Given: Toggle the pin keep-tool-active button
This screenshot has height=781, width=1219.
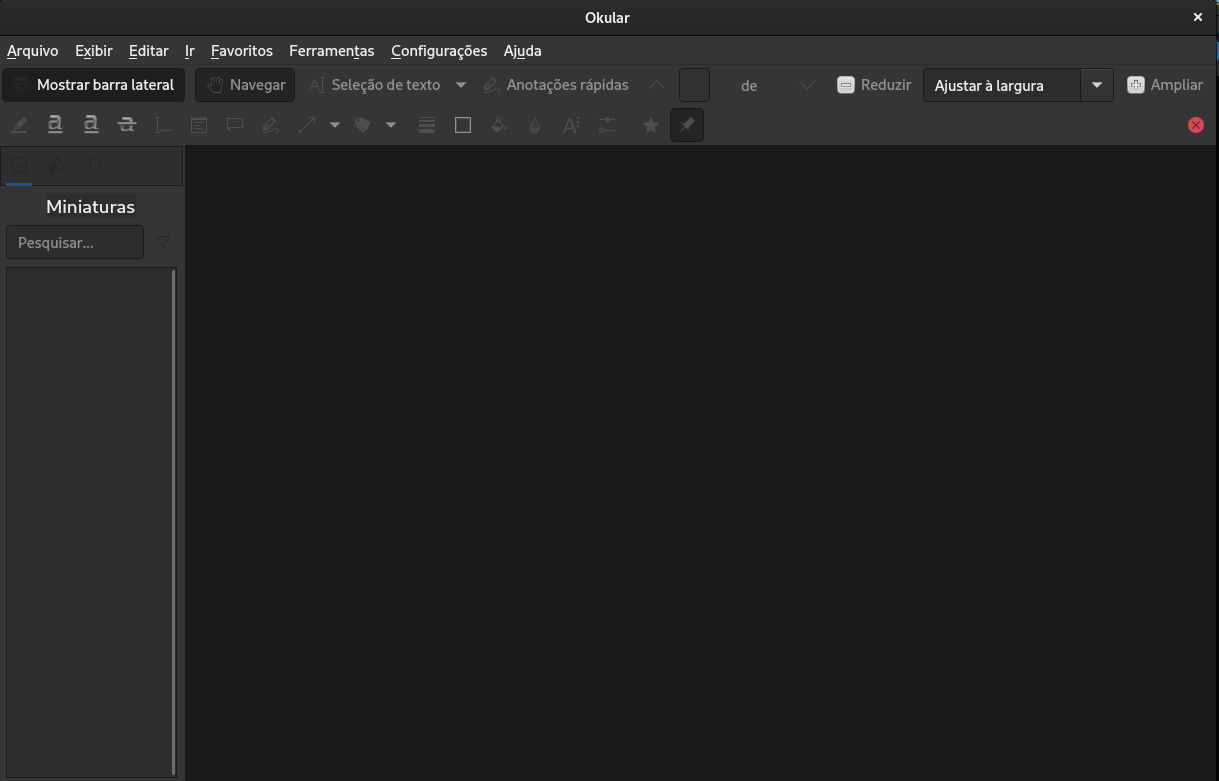Looking at the screenshot, I should (687, 125).
